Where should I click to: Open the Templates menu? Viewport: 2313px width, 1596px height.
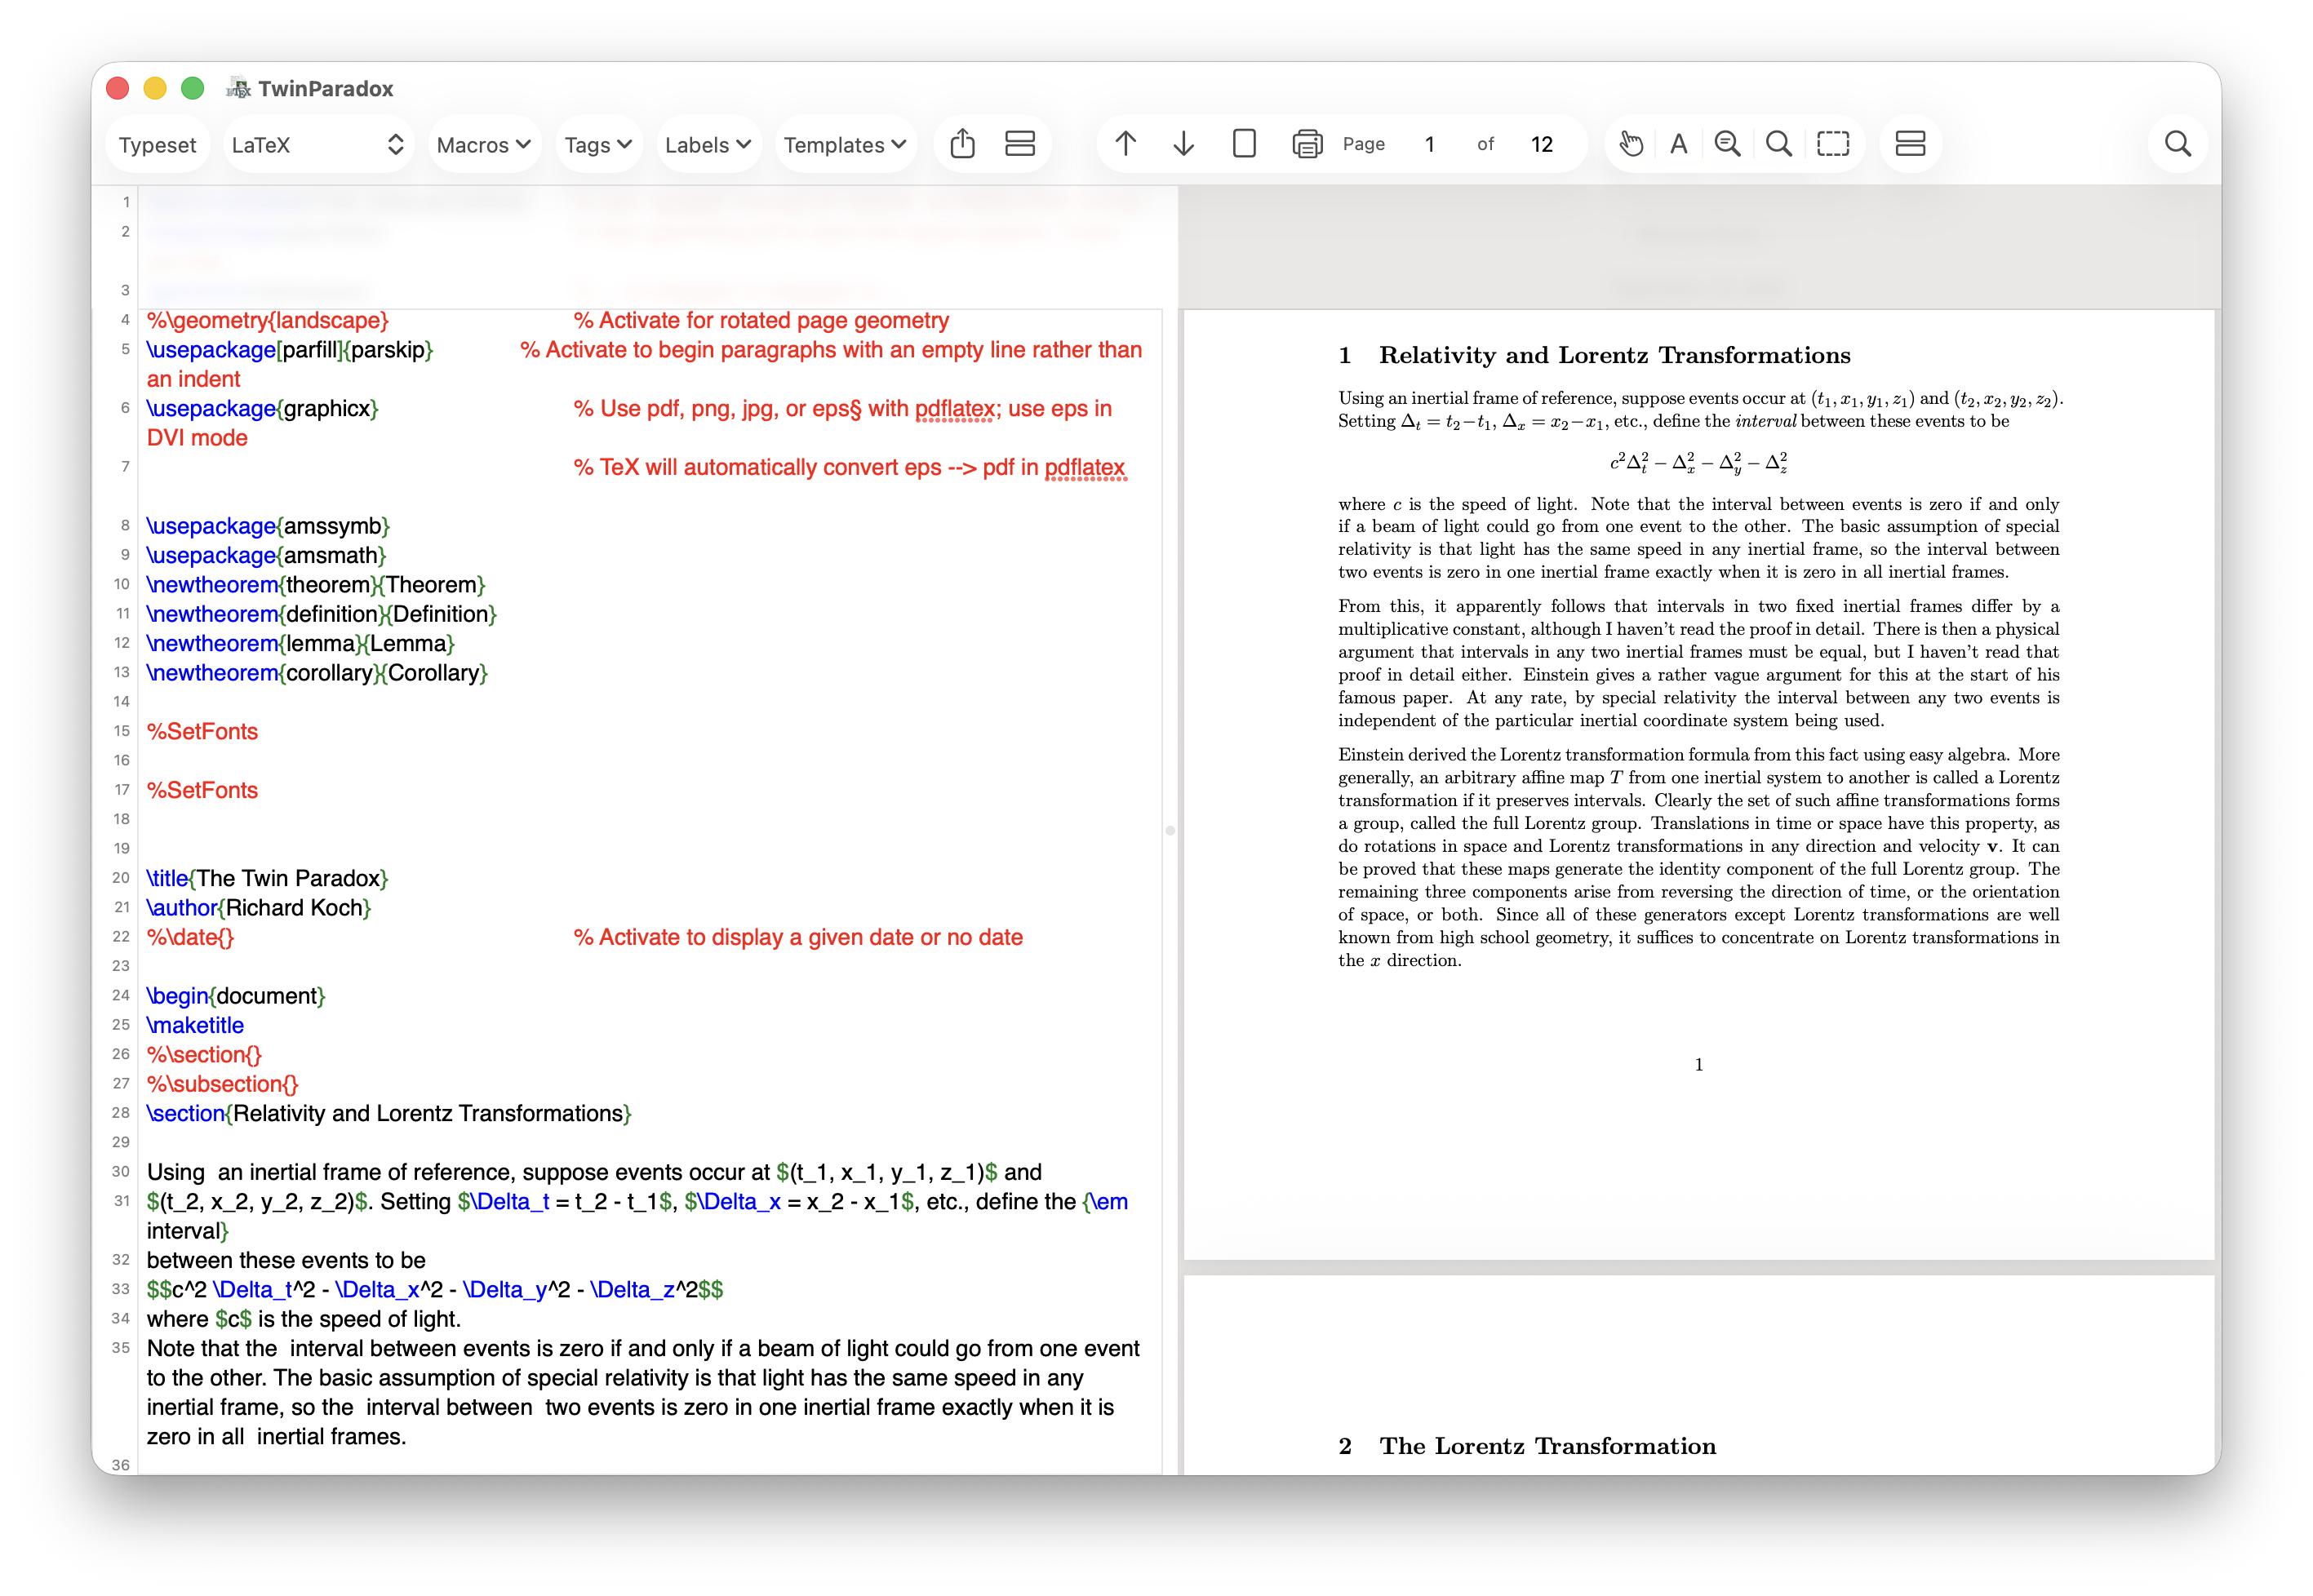844,145
